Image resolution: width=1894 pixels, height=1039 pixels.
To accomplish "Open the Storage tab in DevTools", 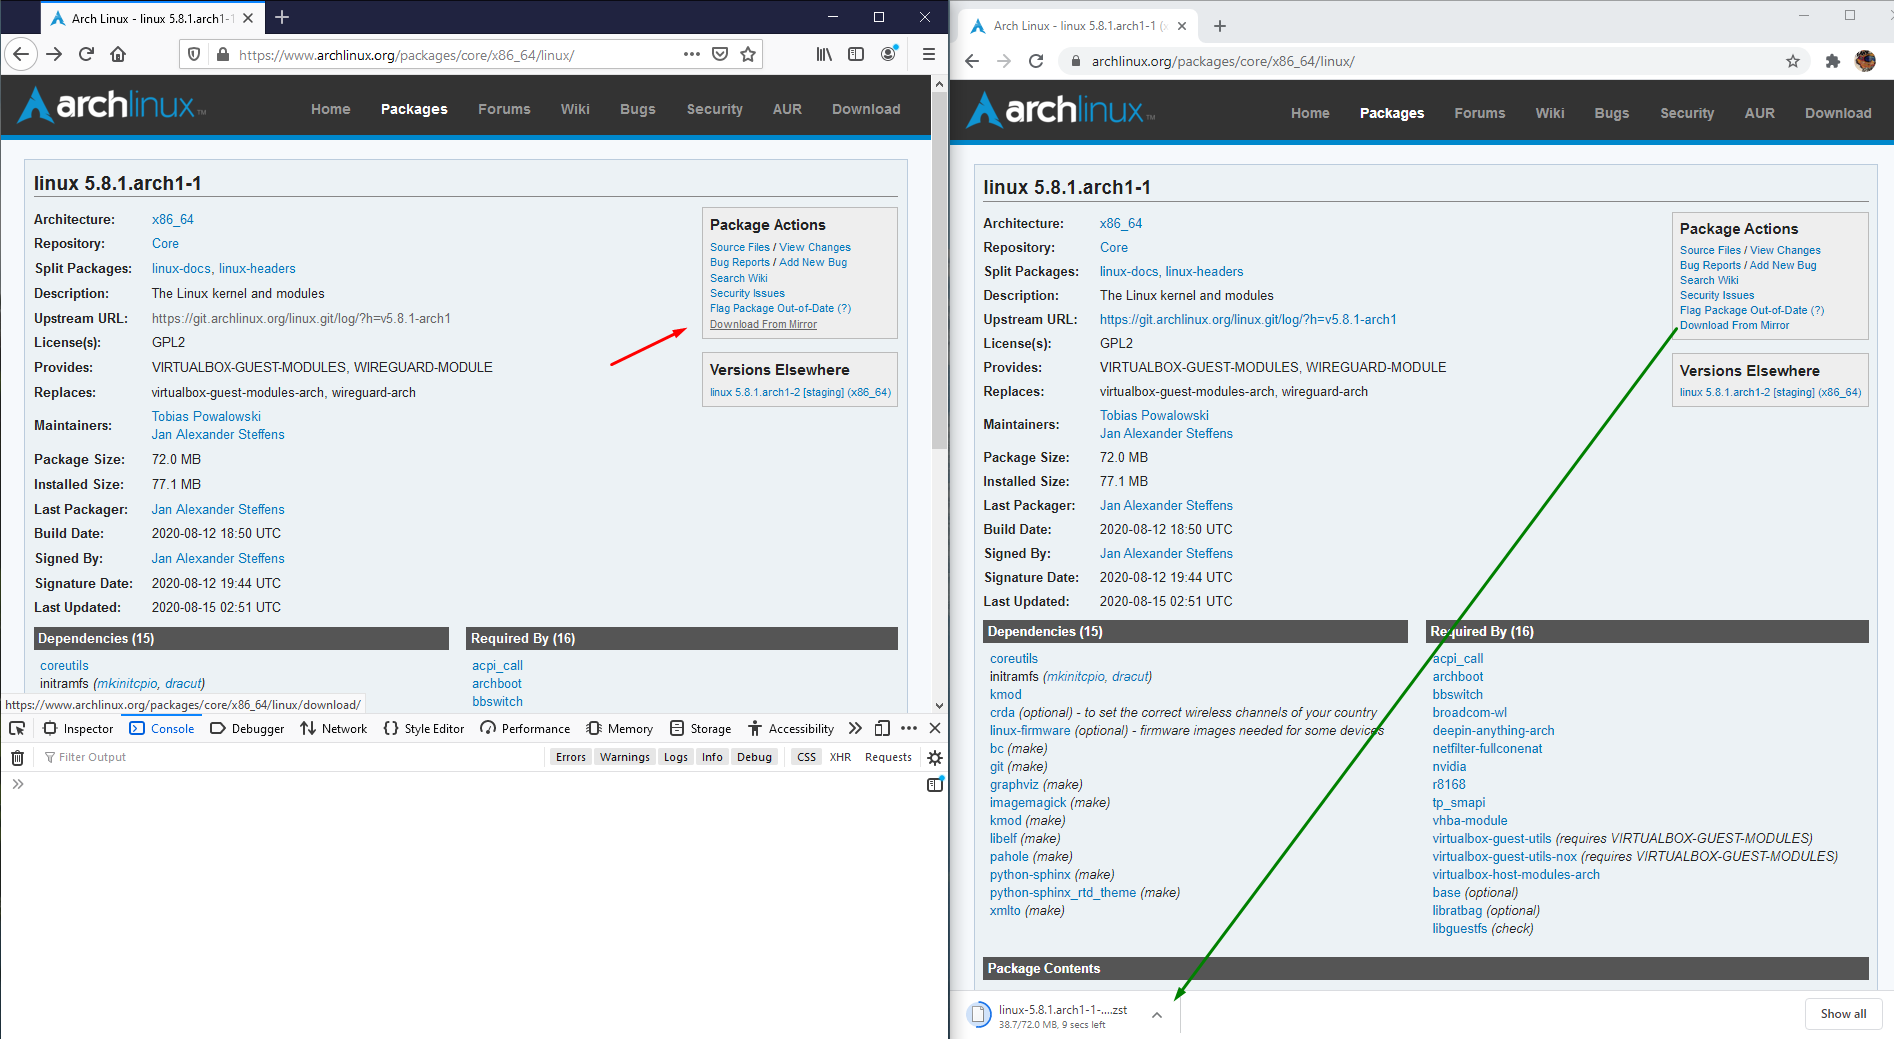I will (x=700, y=728).
